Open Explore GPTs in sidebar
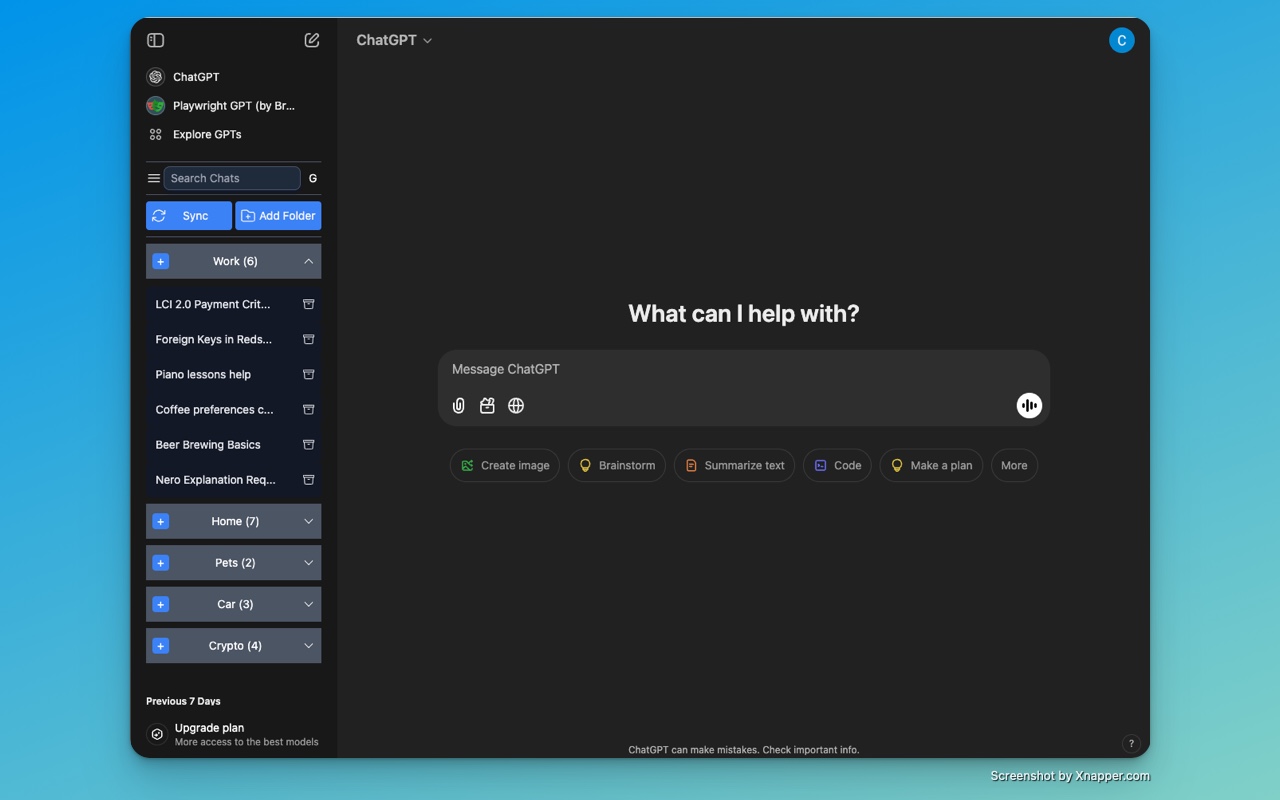The image size is (1280, 800). click(206, 134)
